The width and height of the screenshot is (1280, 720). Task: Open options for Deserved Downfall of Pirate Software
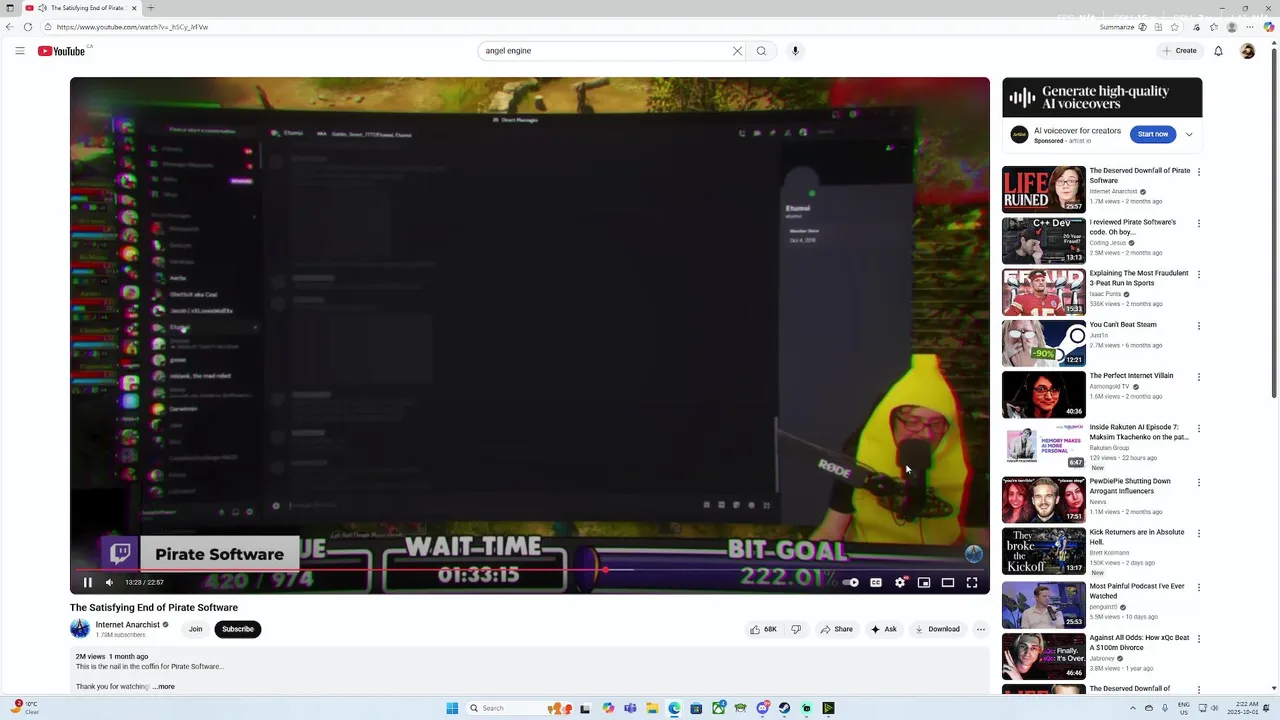coord(1198,172)
